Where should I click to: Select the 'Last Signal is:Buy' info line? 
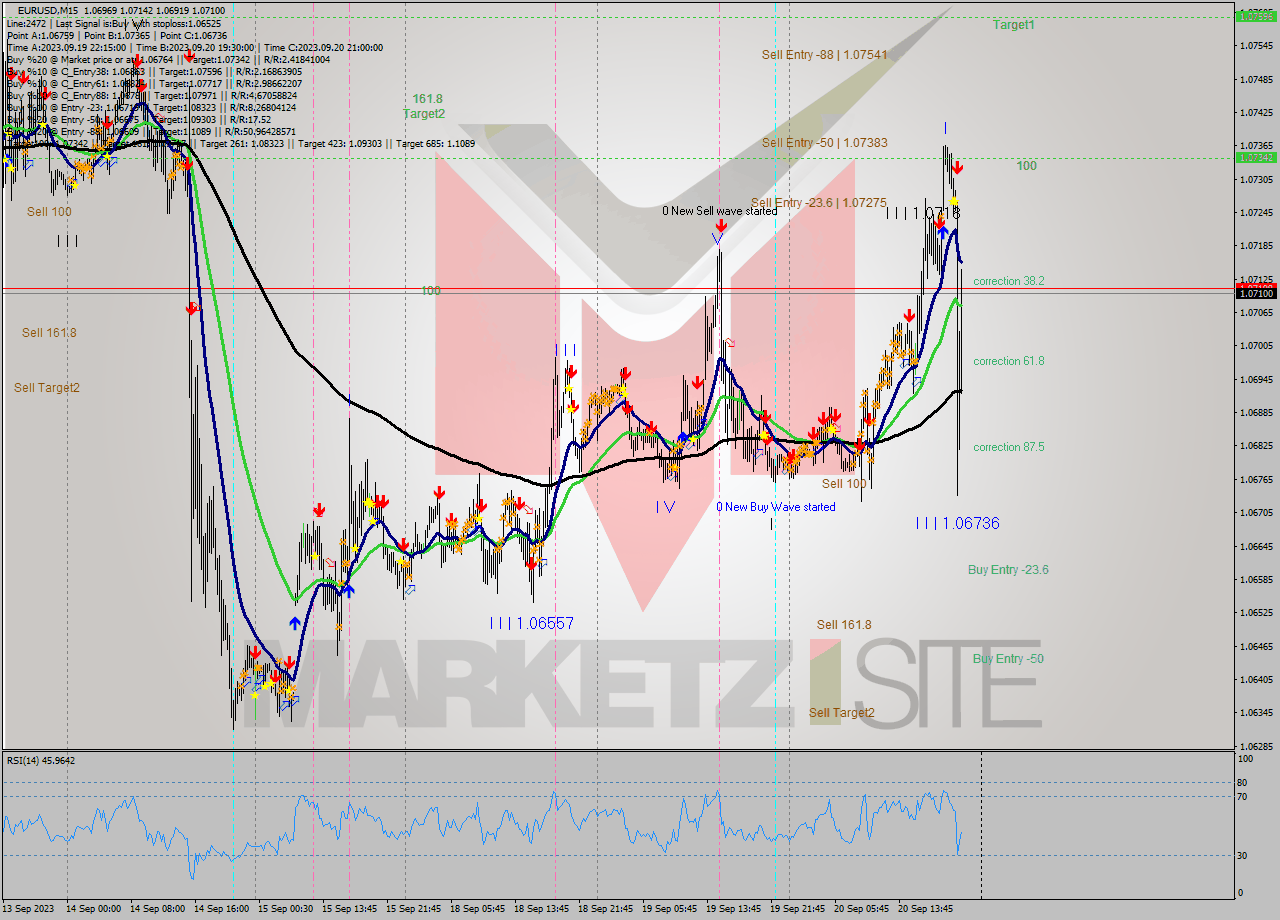[x=113, y=23]
